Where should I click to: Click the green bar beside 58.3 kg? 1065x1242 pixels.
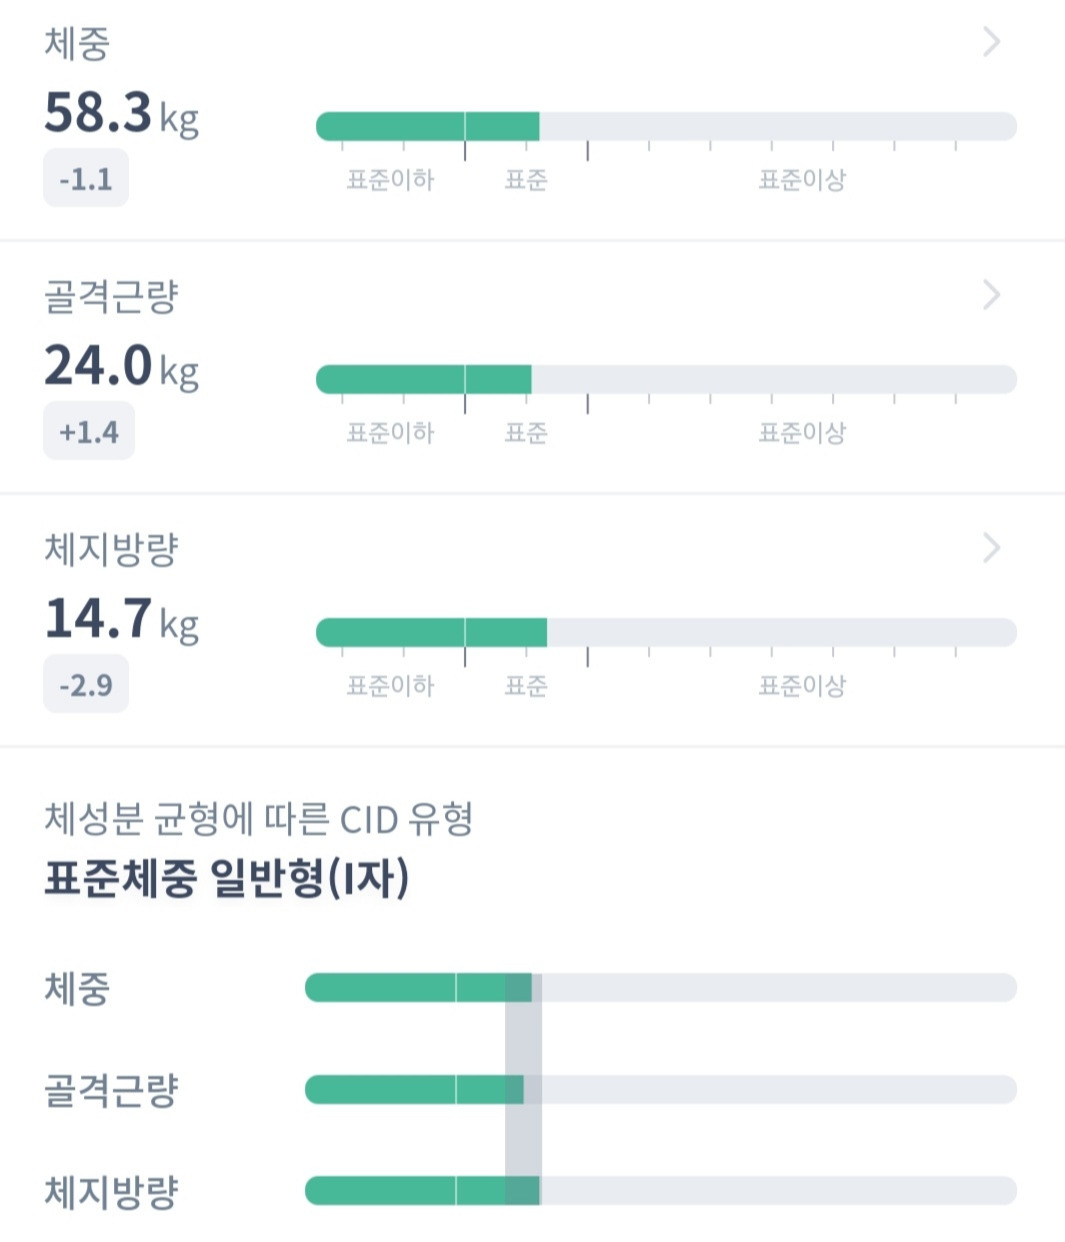[x=428, y=127]
